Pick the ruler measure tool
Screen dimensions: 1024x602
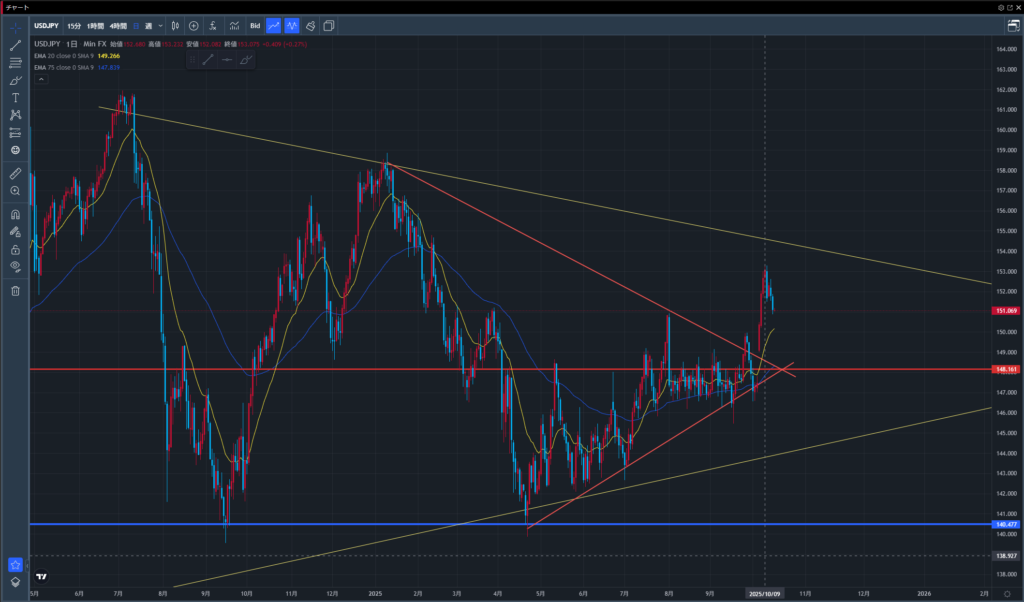point(15,173)
